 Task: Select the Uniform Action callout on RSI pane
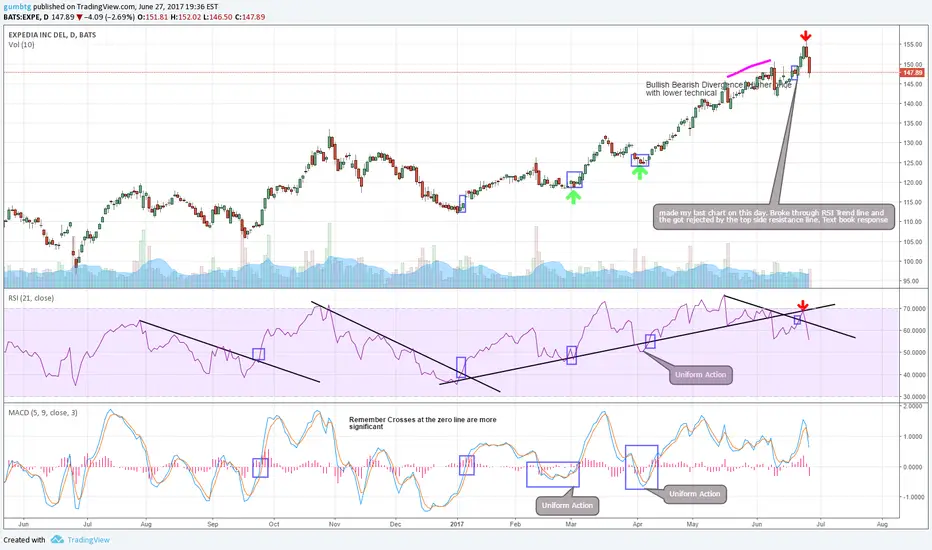point(701,375)
